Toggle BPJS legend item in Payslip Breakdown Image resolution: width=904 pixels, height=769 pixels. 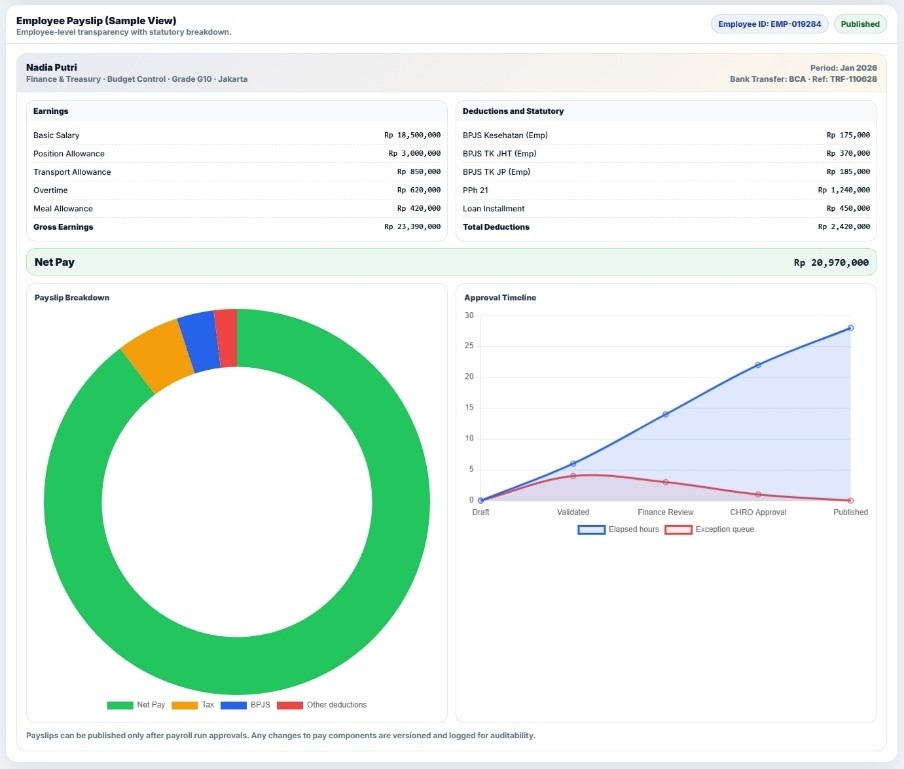[246, 705]
